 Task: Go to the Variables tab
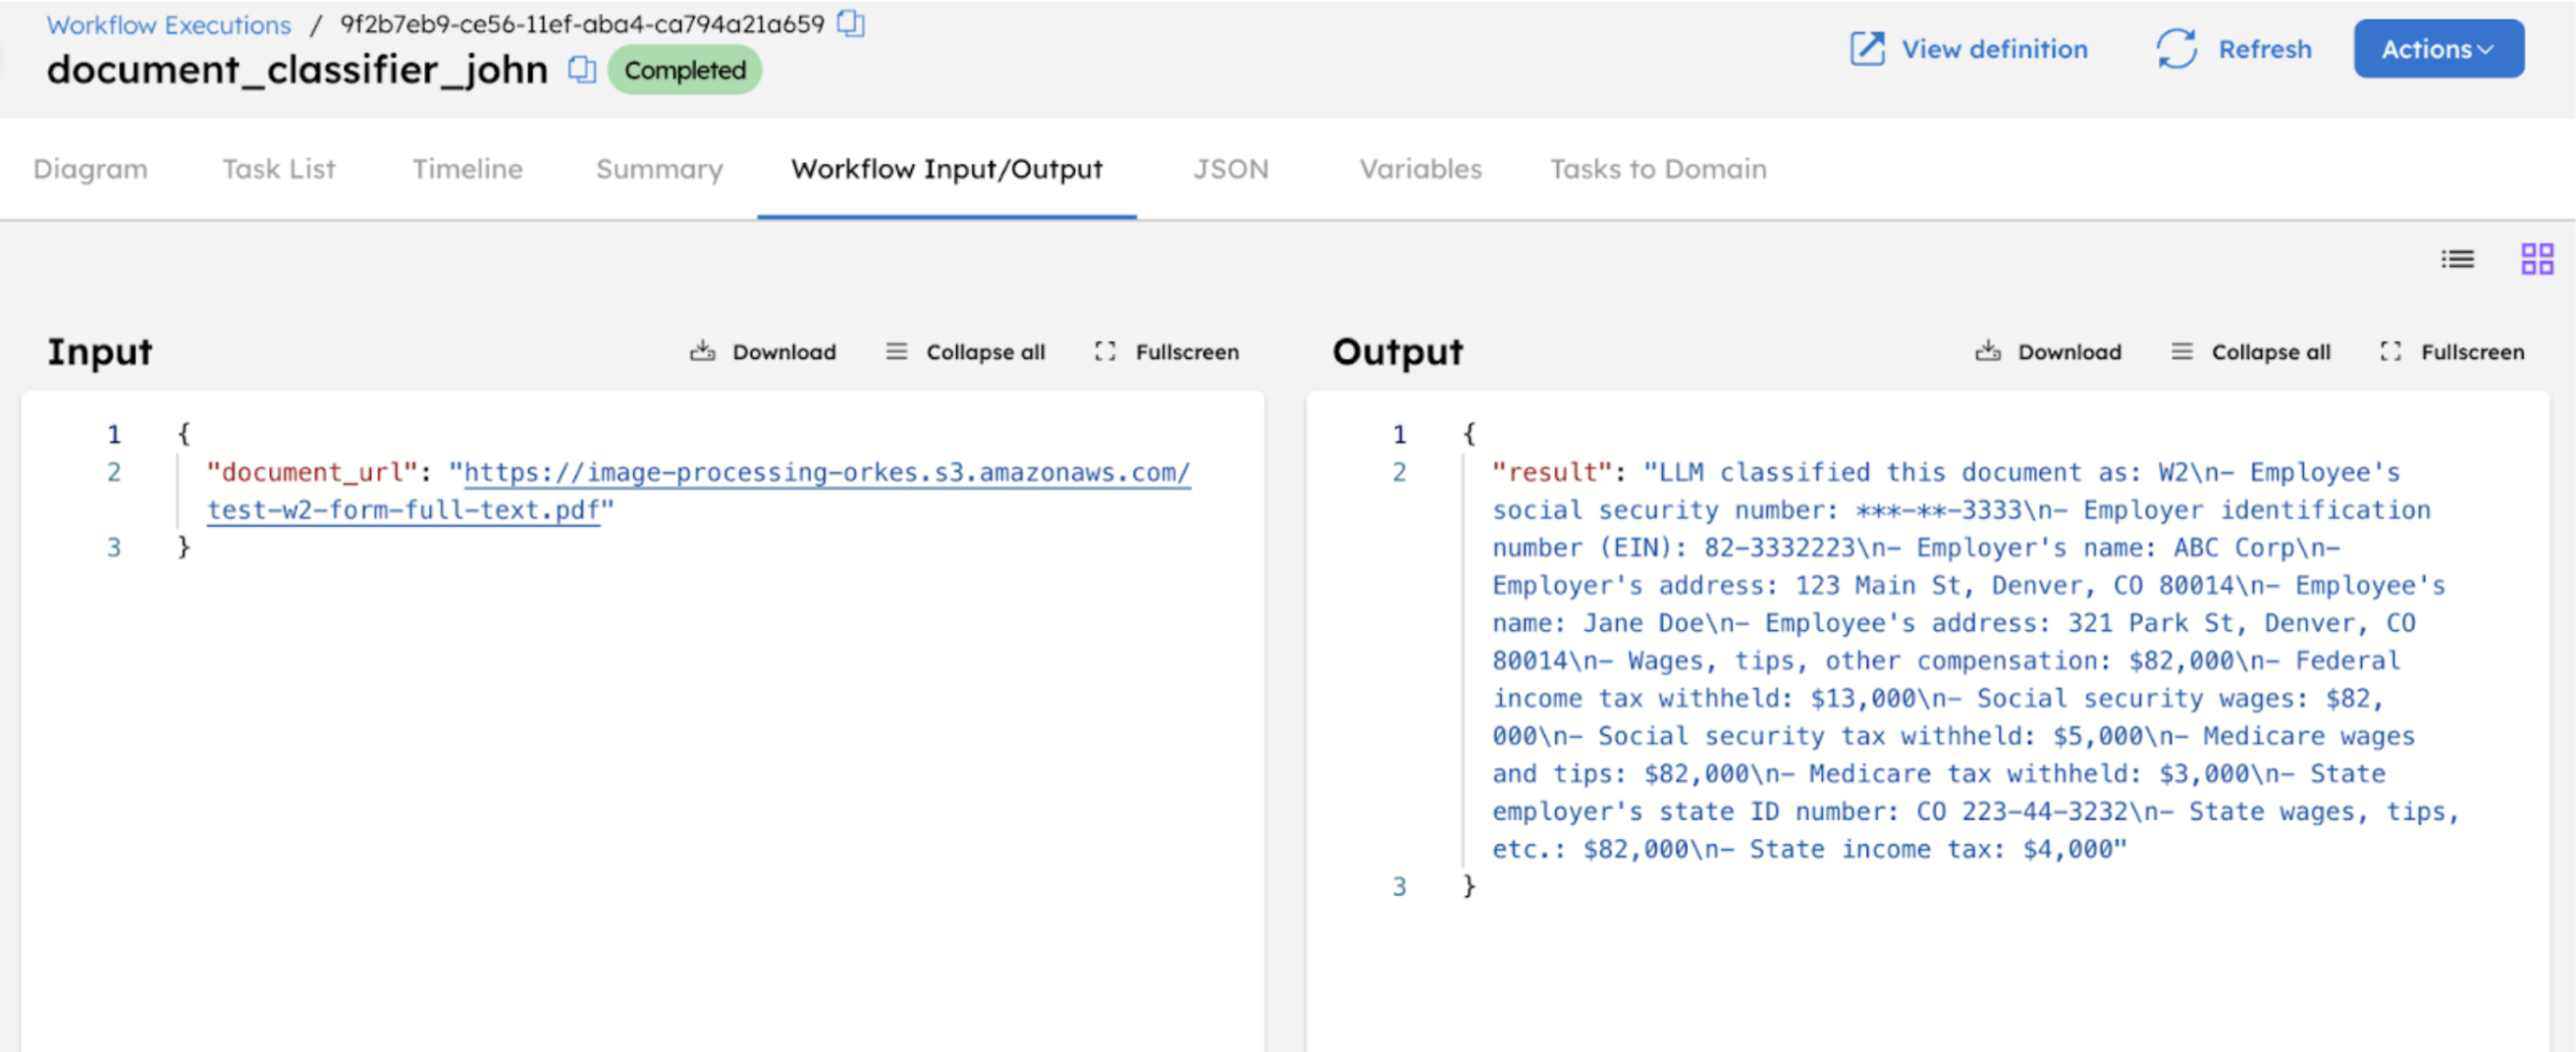point(1420,169)
